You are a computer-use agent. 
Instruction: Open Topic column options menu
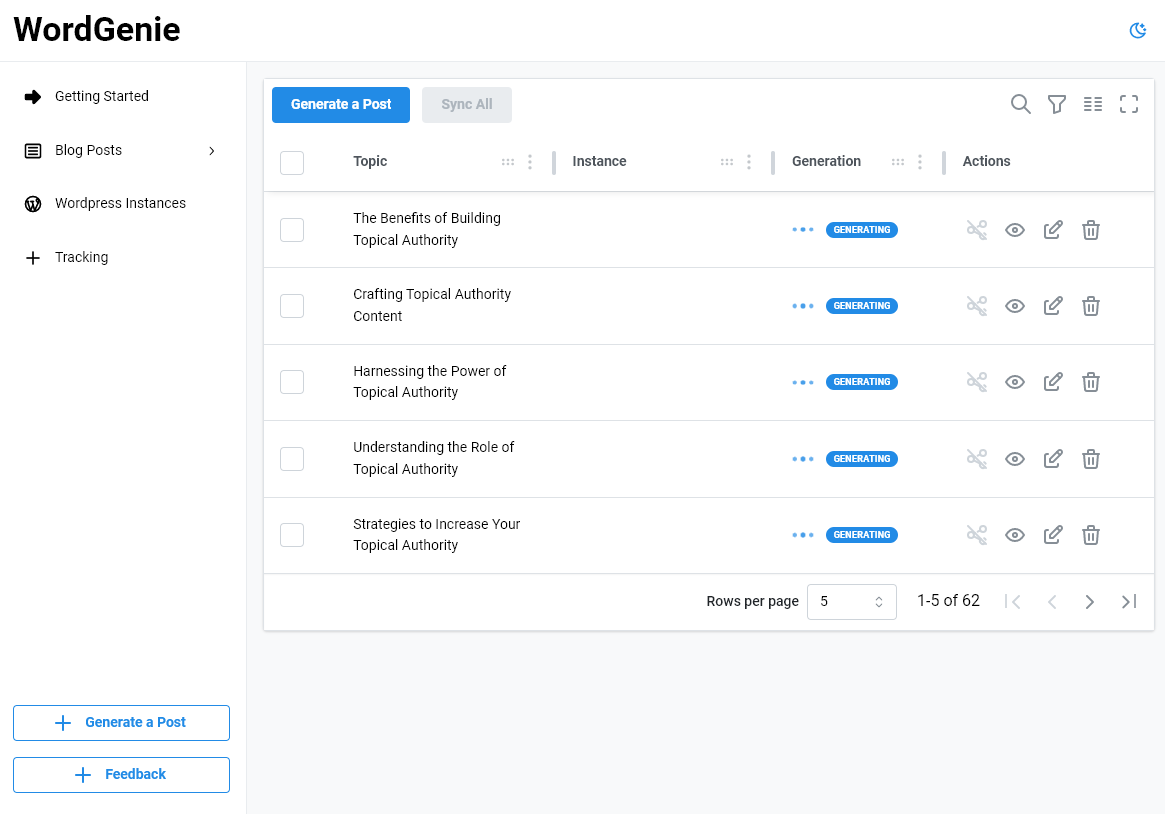[530, 162]
